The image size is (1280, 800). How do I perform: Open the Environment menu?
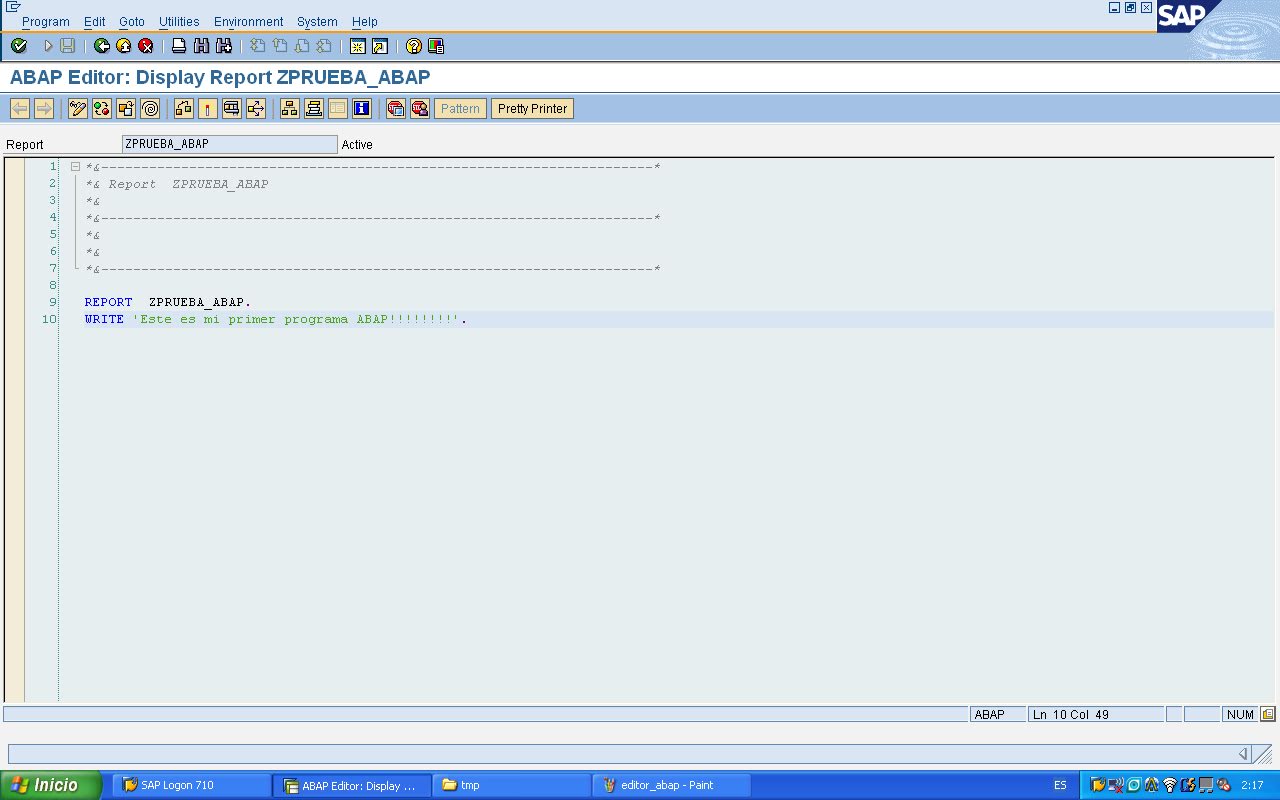coord(248,21)
